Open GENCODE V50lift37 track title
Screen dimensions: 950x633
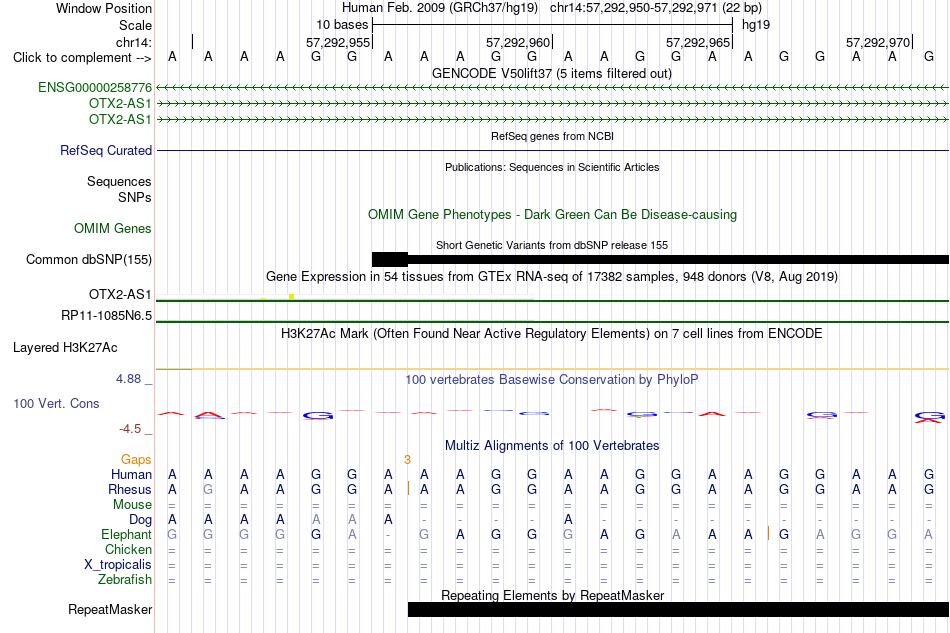552,73
